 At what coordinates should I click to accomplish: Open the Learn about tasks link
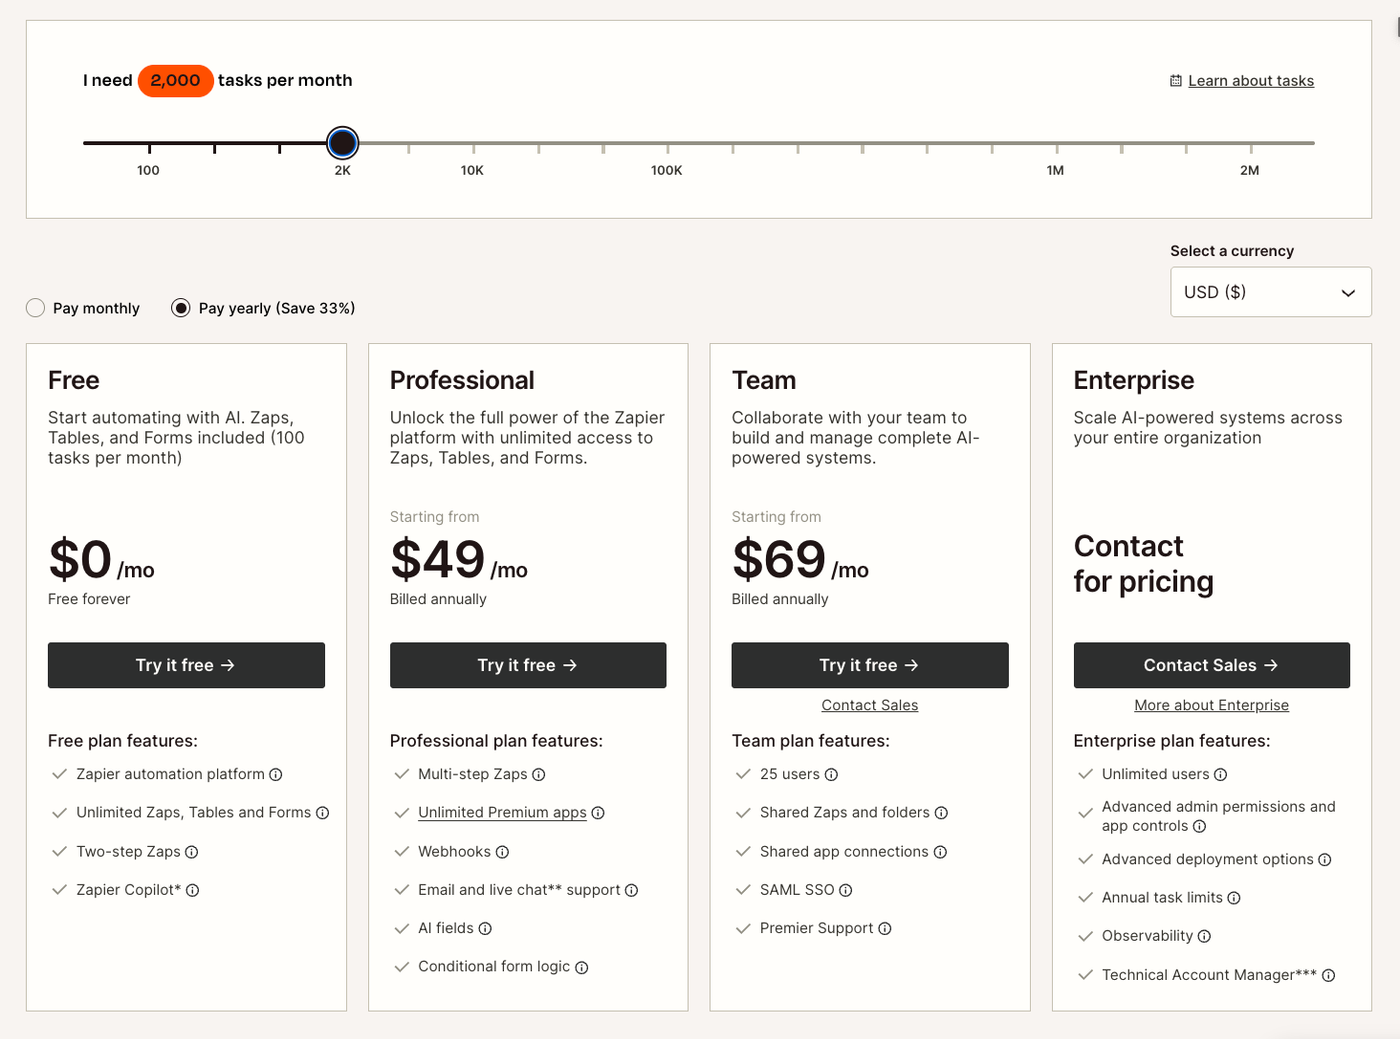pyautogui.click(x=1250, y=81)
